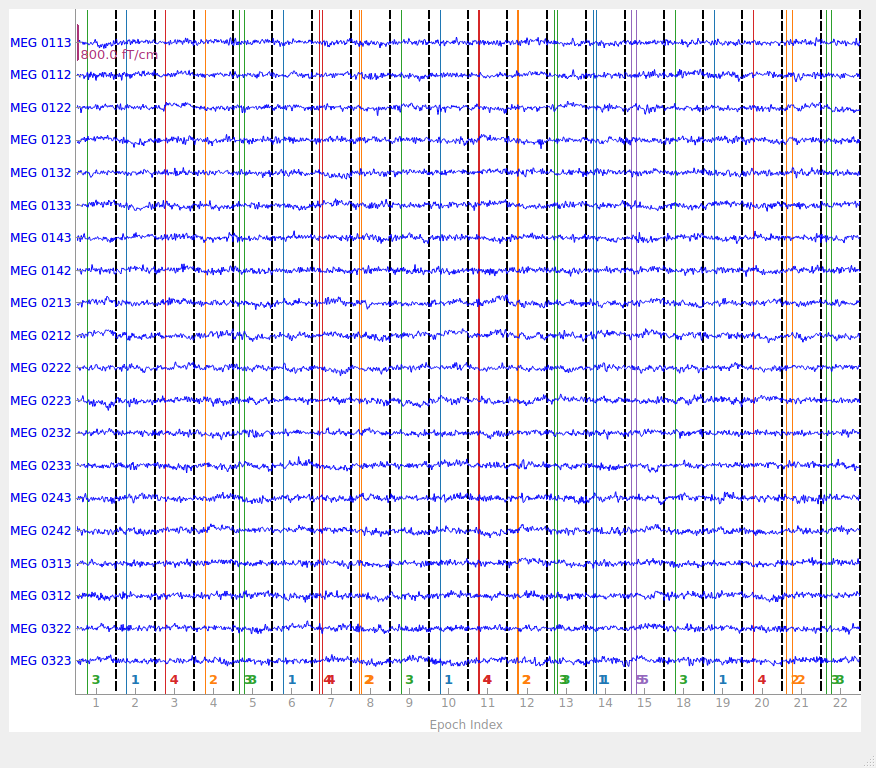
Task: Click the MEG 0322 channel label
Action: coord(41,629)
